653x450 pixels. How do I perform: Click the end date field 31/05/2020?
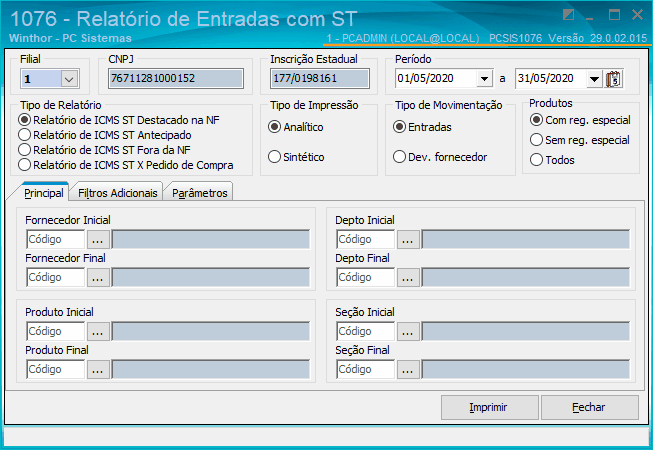551,79
